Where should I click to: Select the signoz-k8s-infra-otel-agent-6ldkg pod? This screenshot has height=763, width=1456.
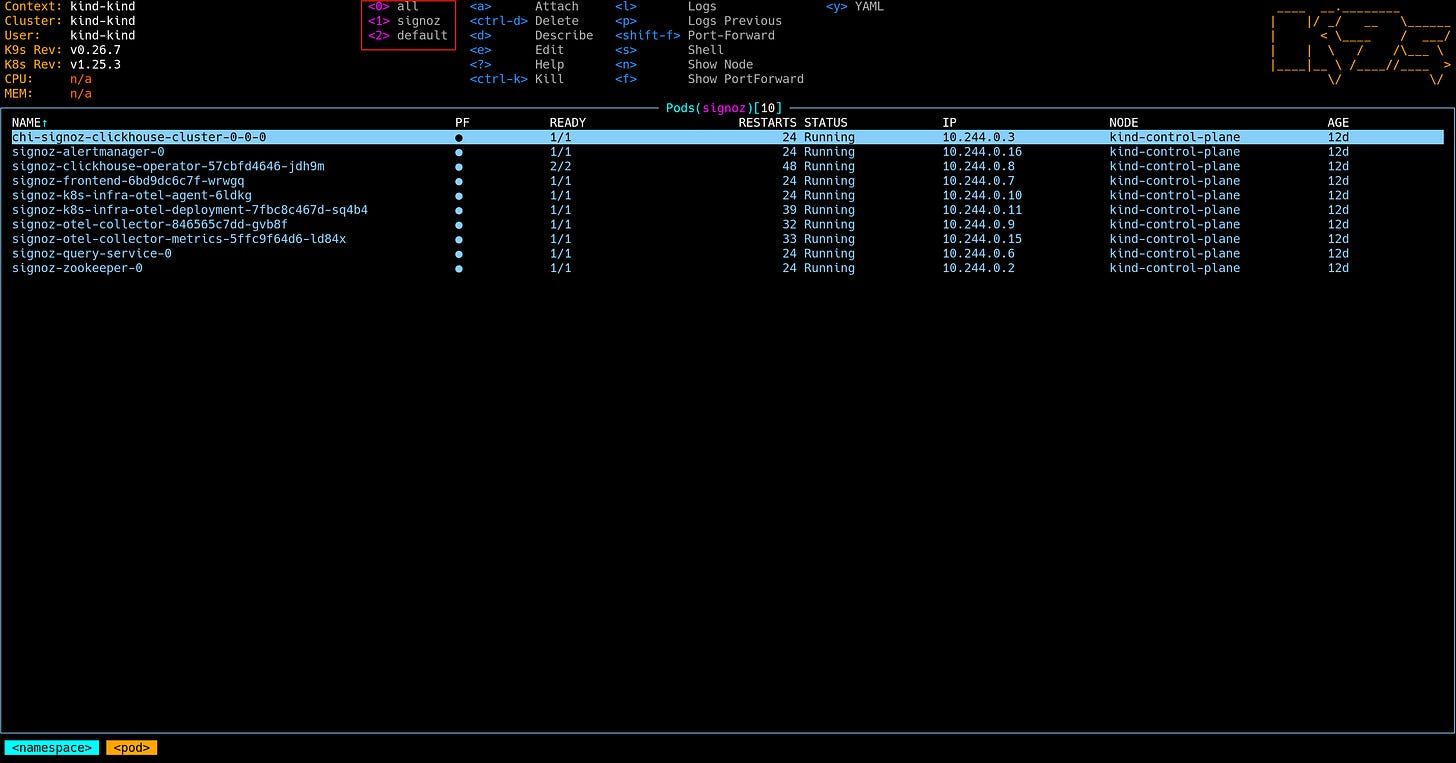click(x=727, y=195)
